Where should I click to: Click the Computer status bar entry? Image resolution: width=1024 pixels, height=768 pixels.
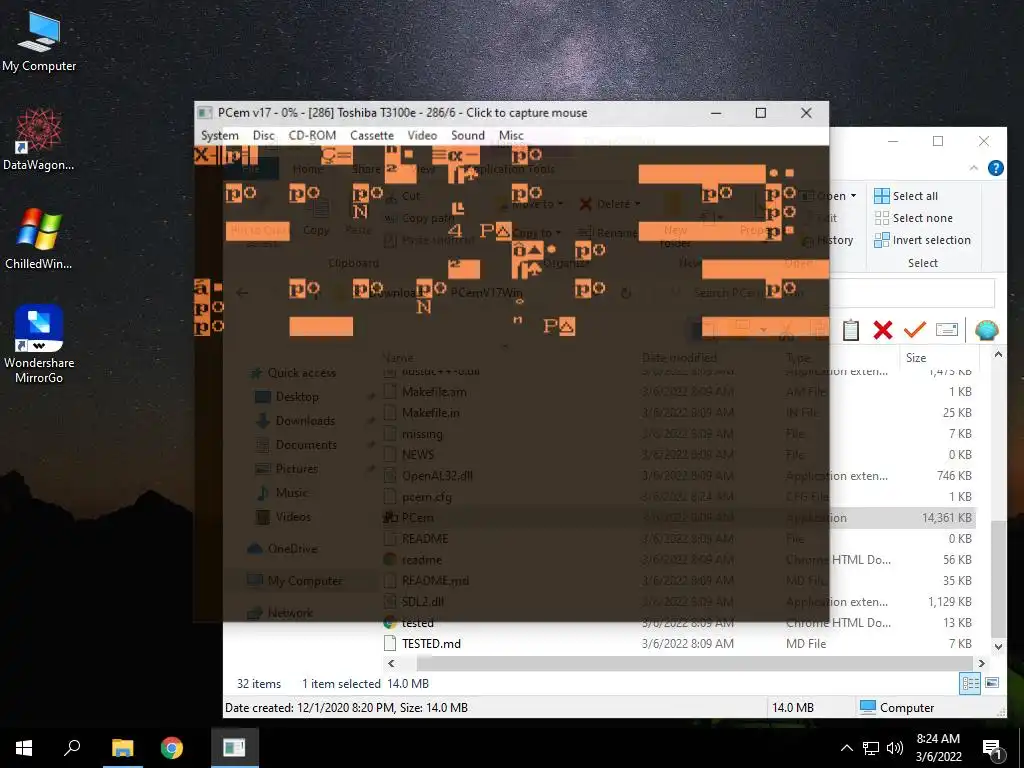click(x=897, y=708)
